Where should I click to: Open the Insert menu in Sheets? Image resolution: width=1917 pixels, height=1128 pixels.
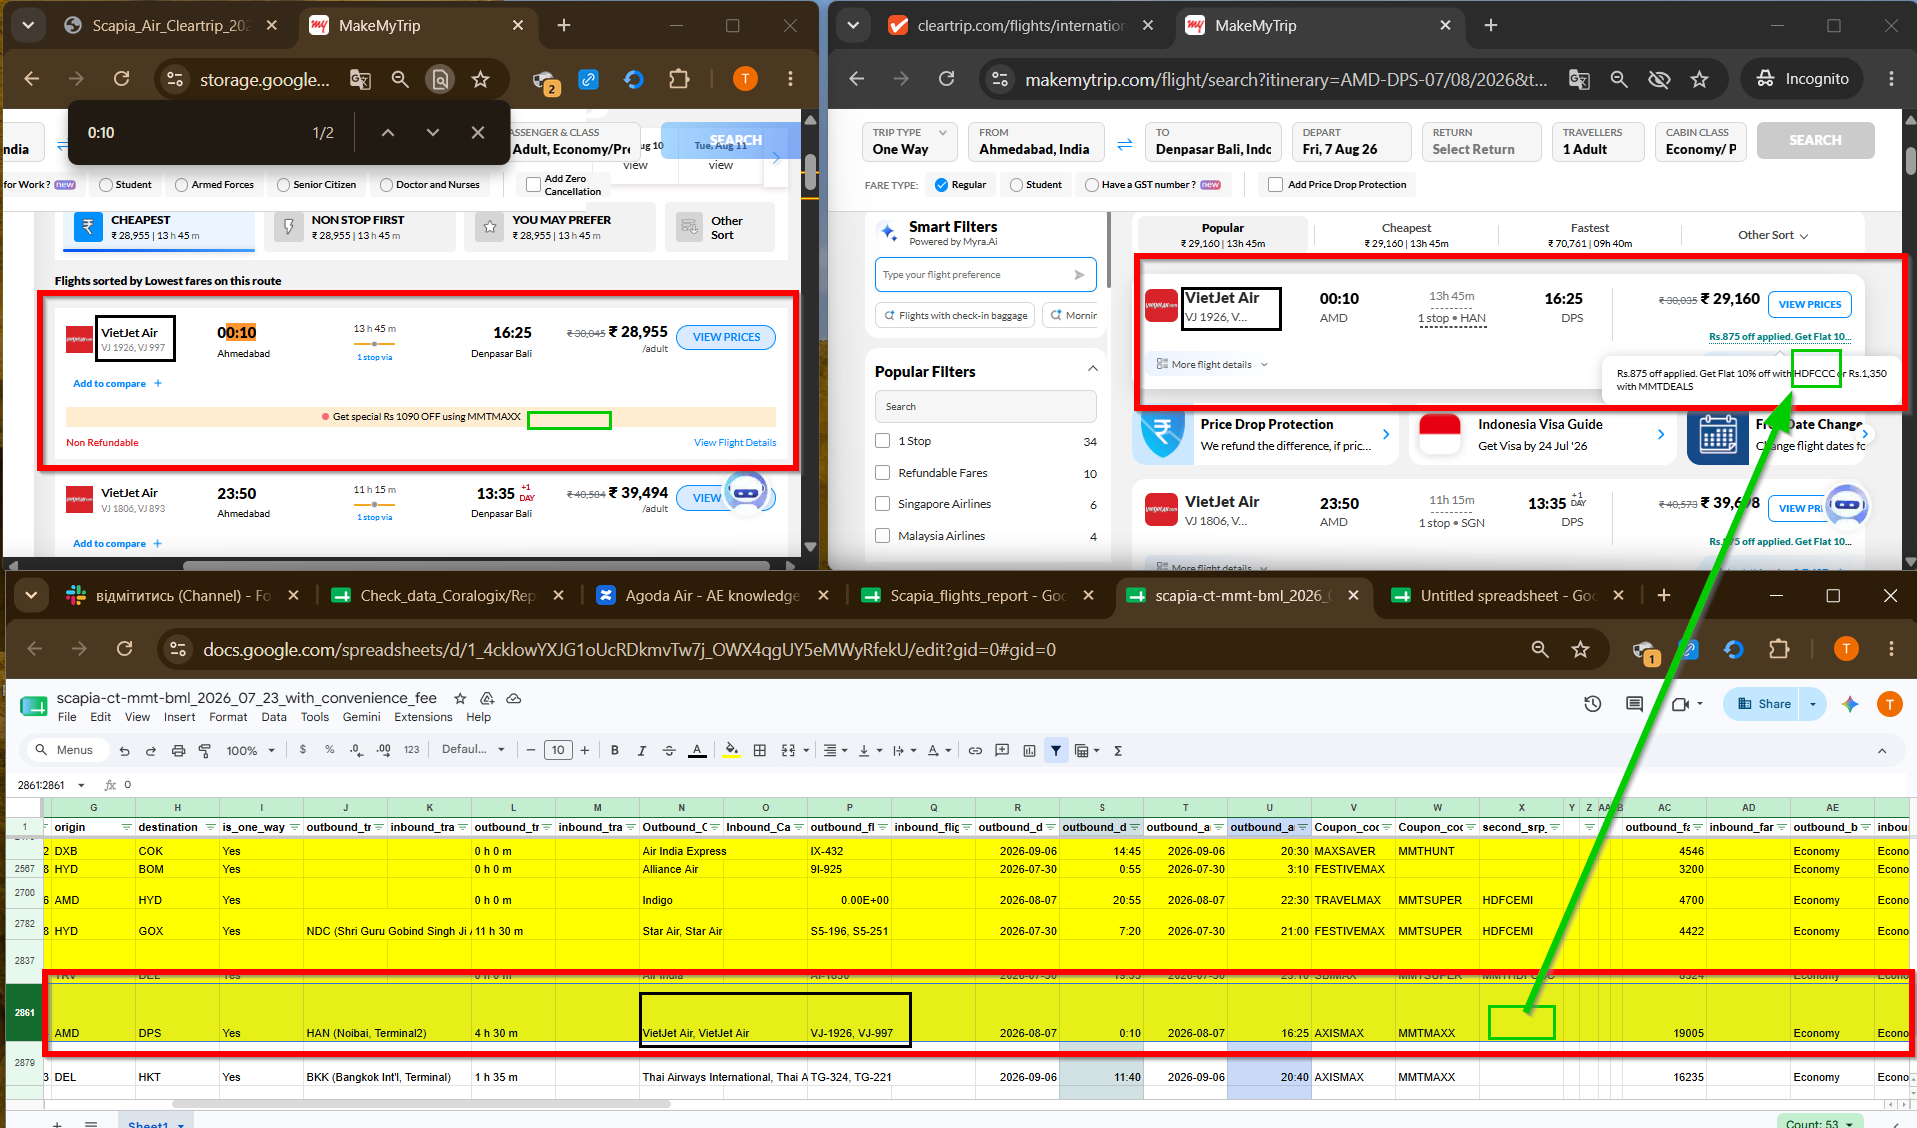[180, 717]
